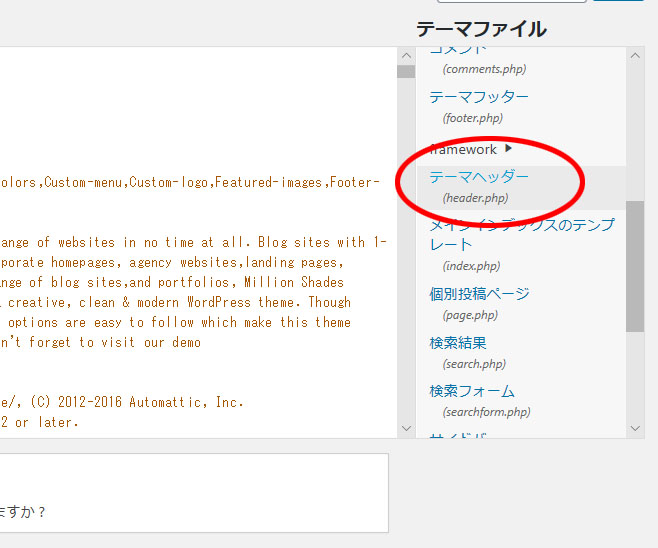Image resolution: width=658 pixels, height=548 pixels.
Task: Click theme file list scroll-down arrow
Action: point(635,428)
